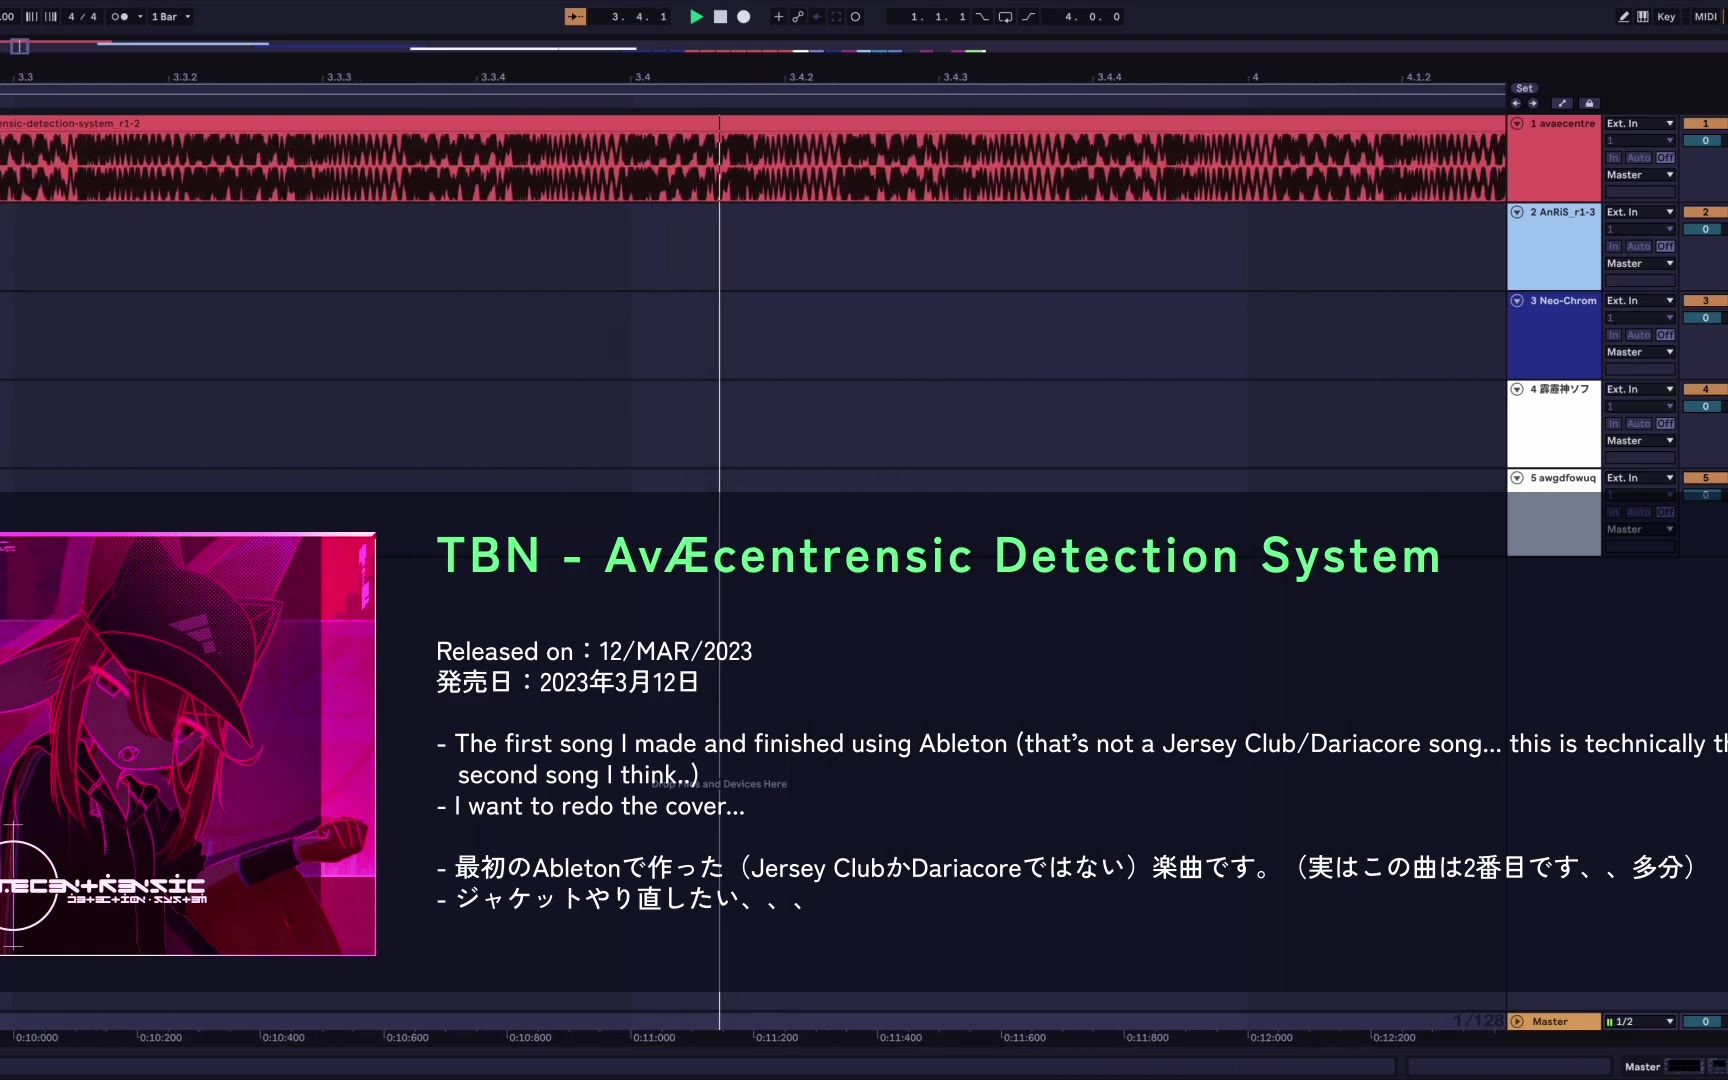The height and width of the screenshot is (1080, 1728).
Task: Start playback with the green Play button
Action: [696, 17]
